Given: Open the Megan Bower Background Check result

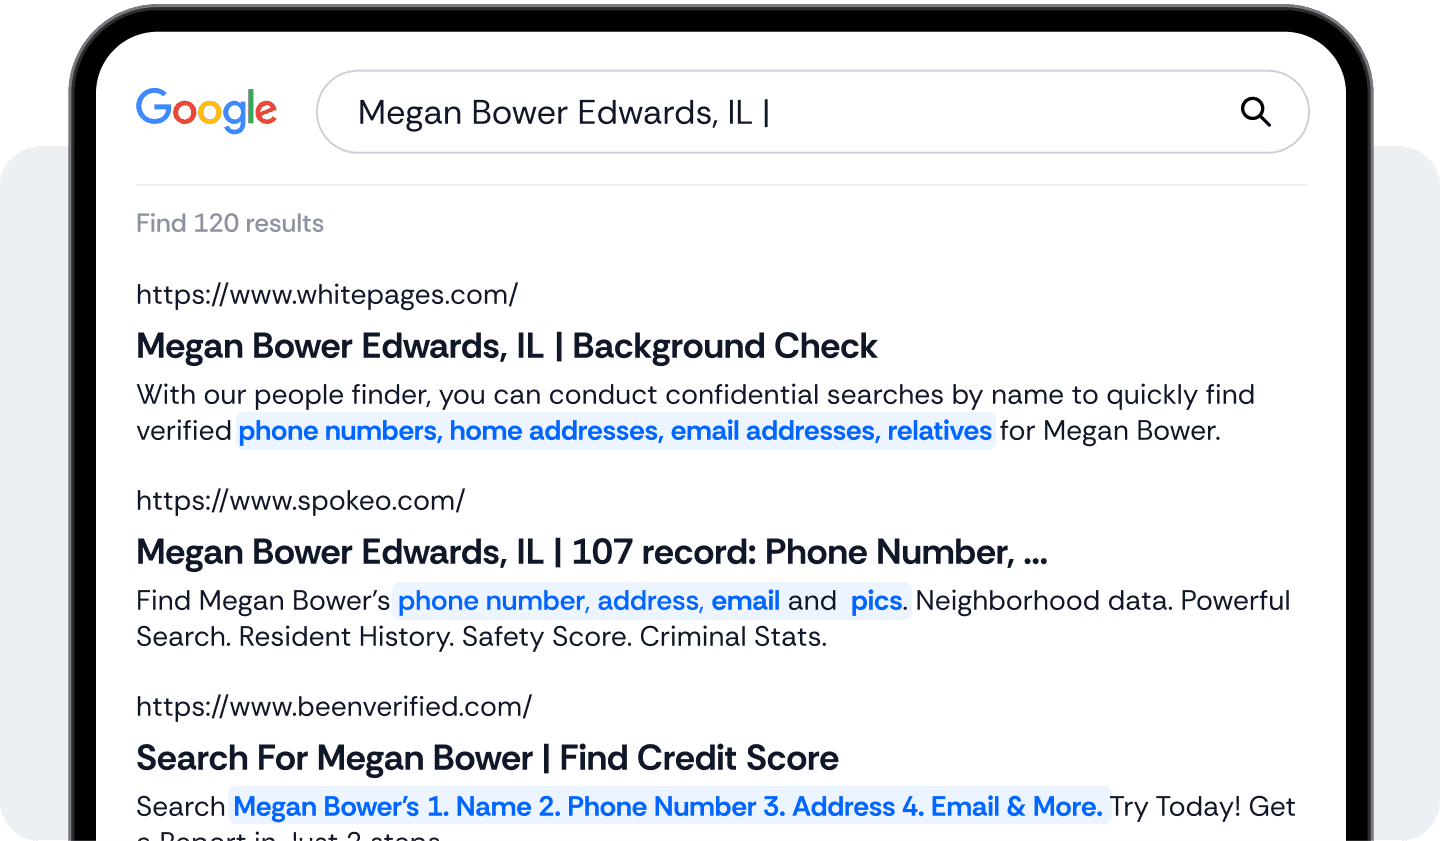Looking at the screenshot, I should pos(506,346).
